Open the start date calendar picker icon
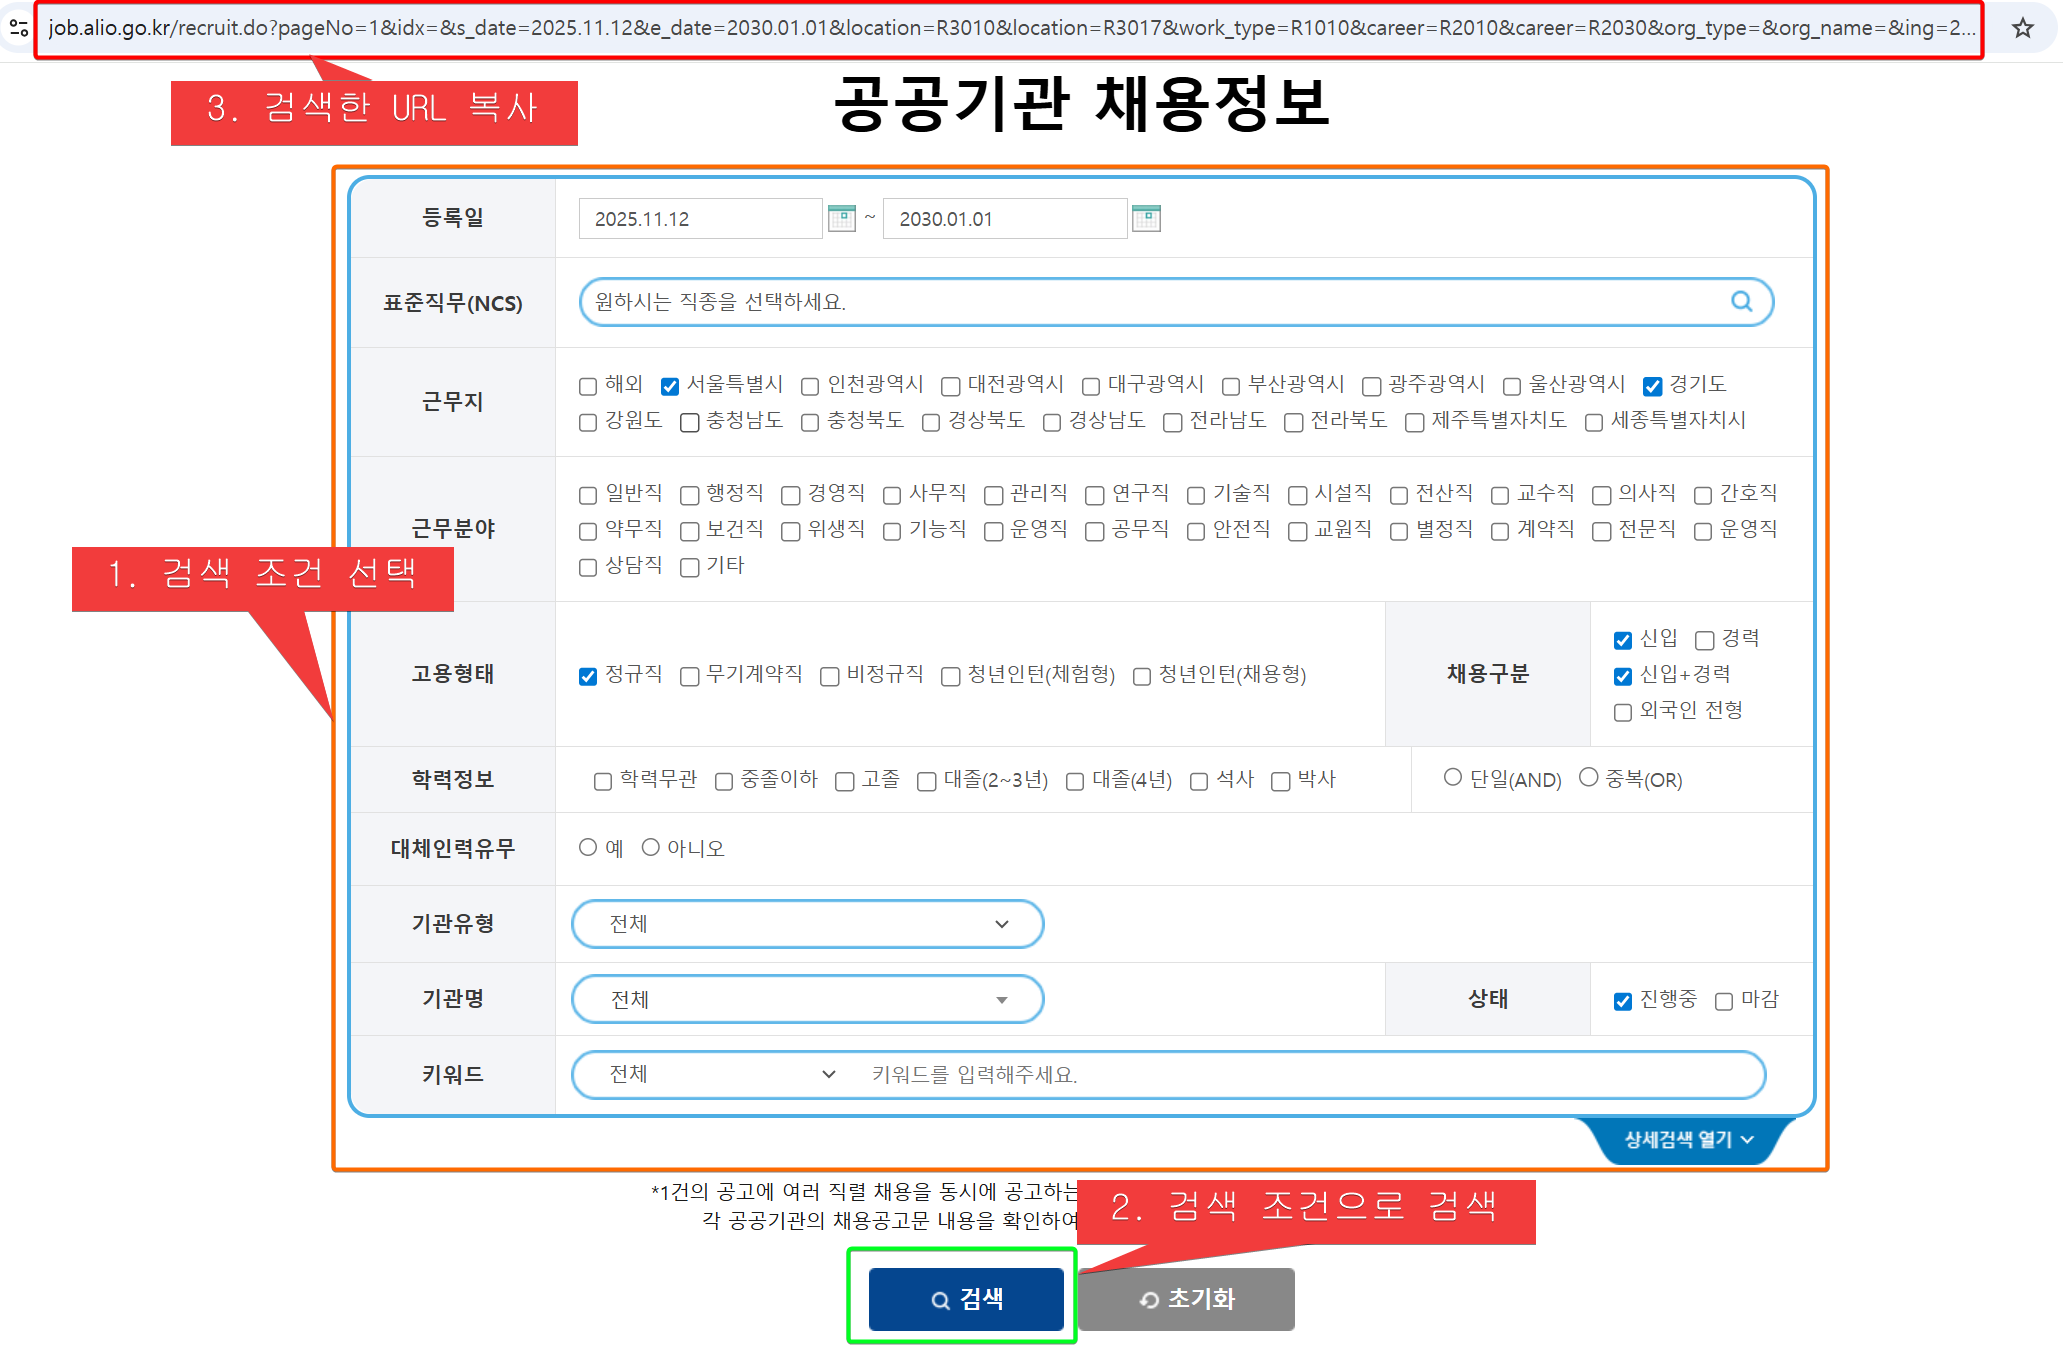 click(842, 218)
